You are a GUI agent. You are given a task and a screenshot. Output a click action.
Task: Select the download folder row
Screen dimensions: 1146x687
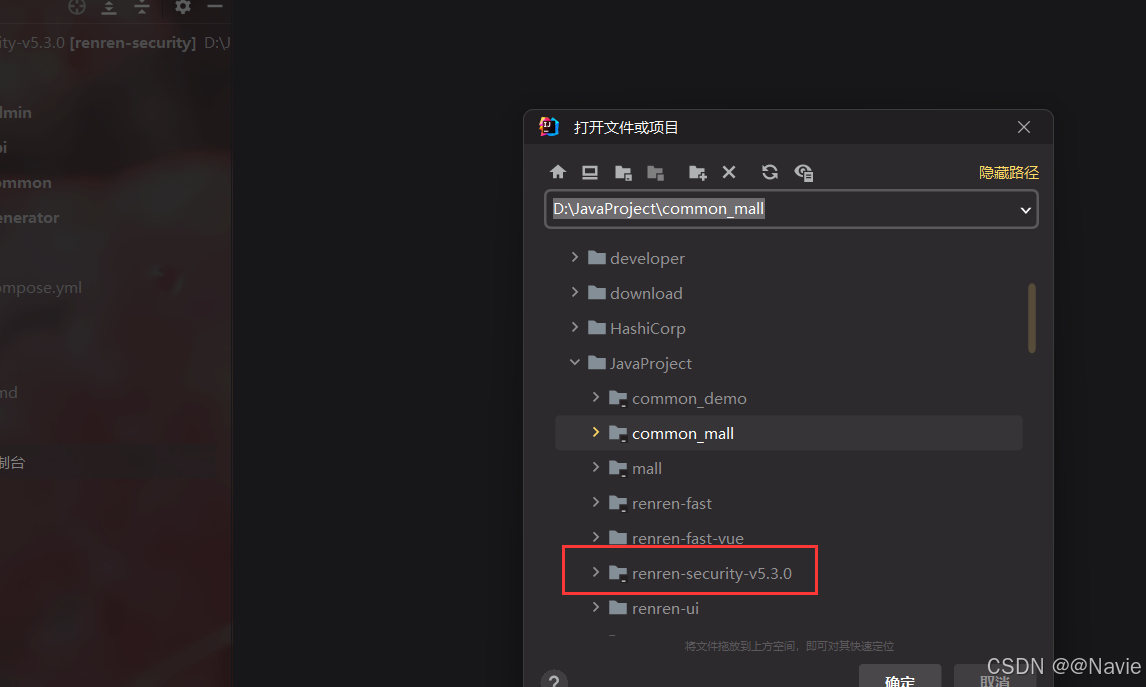pos(789,293)
